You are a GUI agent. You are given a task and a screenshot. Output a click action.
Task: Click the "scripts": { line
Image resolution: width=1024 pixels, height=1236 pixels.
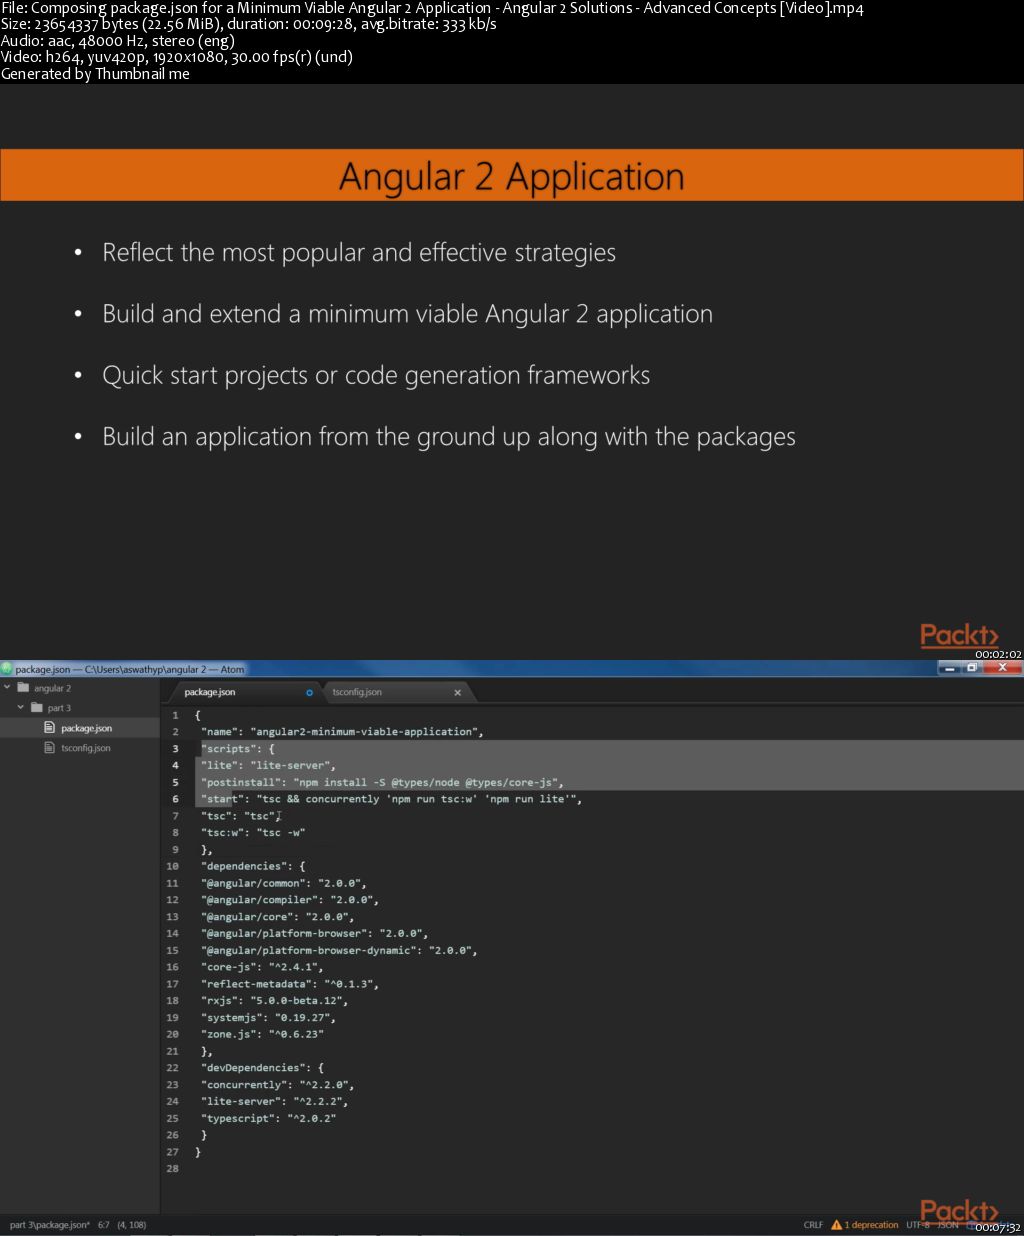click(237, 749)
